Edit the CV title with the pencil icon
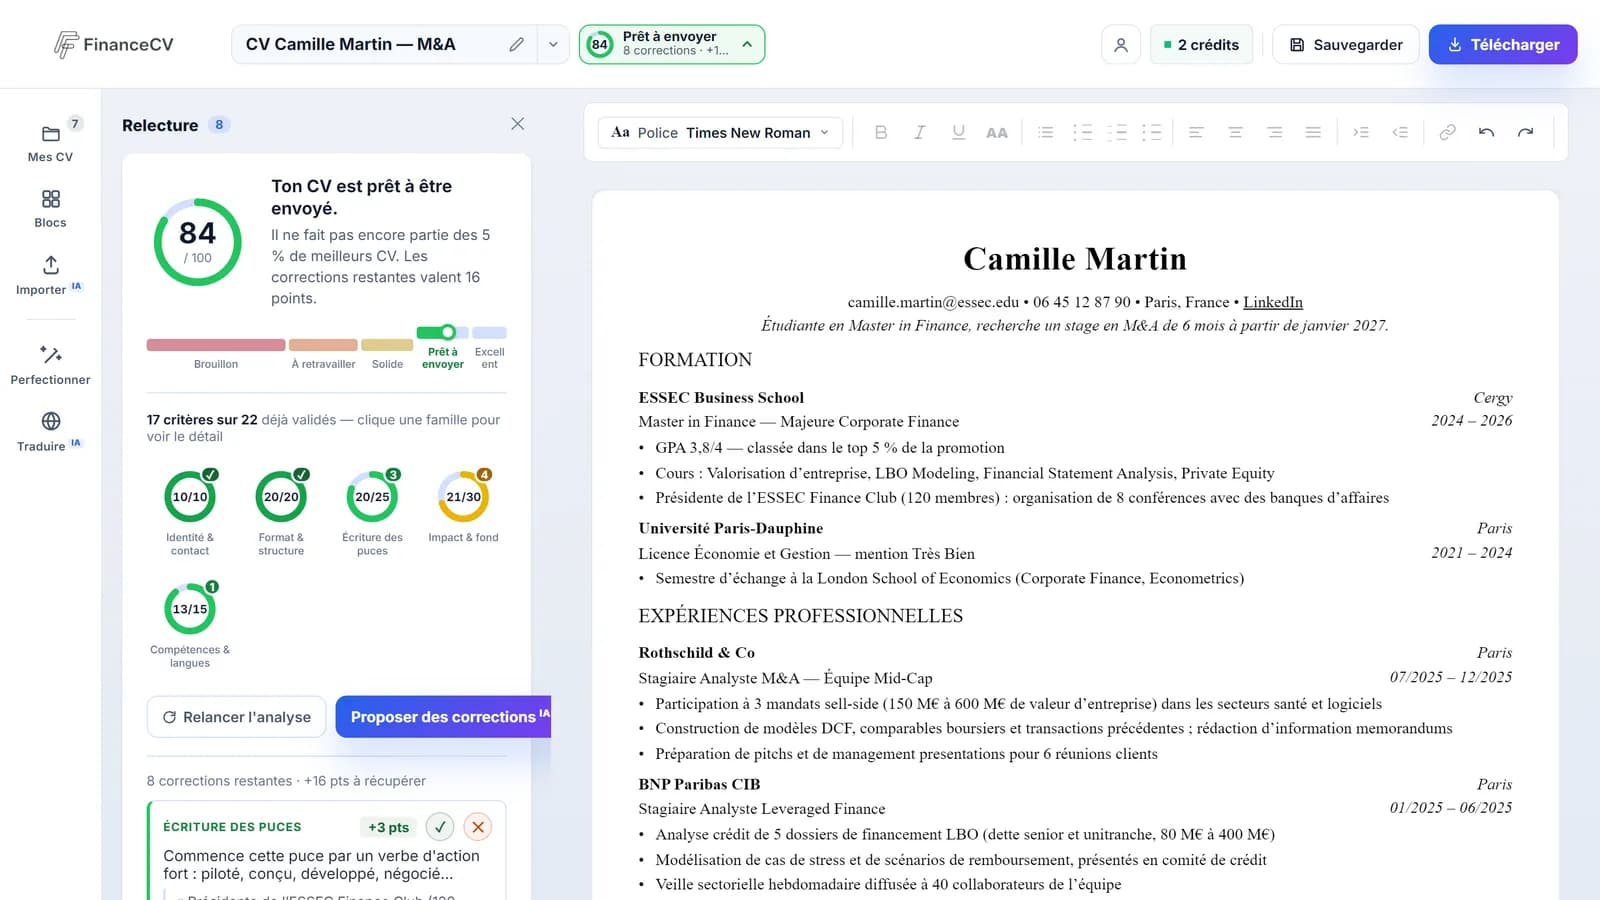The image size is (1600, 900). pyautogui.click(x=516, y=44)
